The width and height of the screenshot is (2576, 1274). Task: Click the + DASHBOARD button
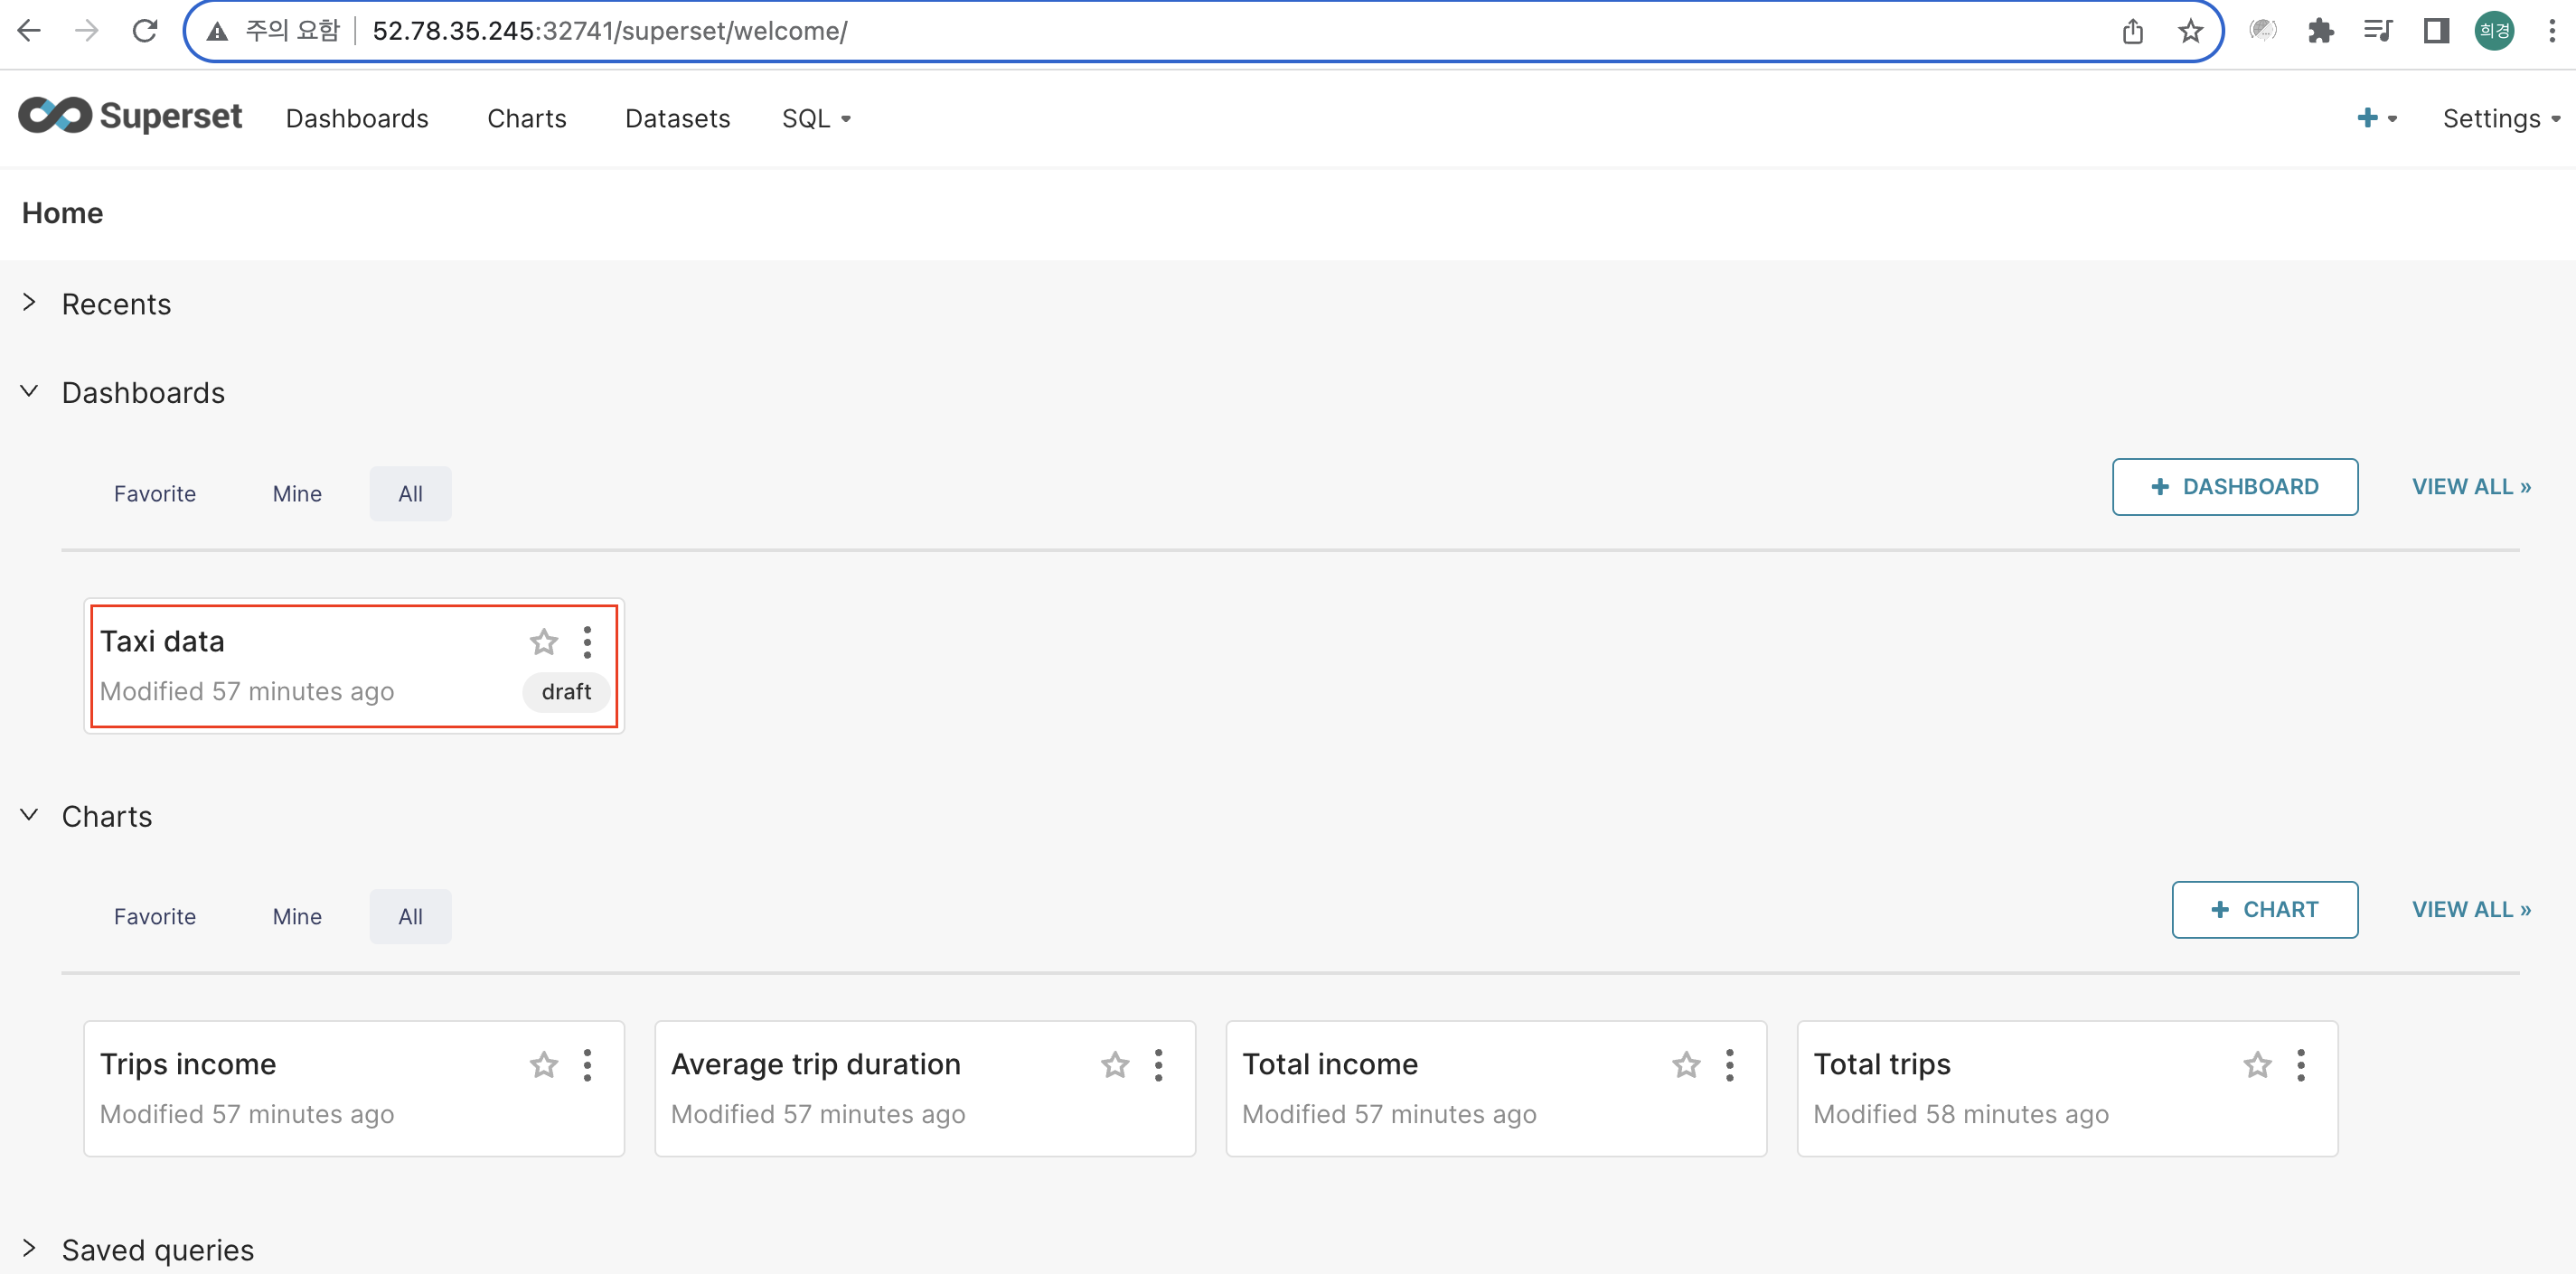point(2234,487)
